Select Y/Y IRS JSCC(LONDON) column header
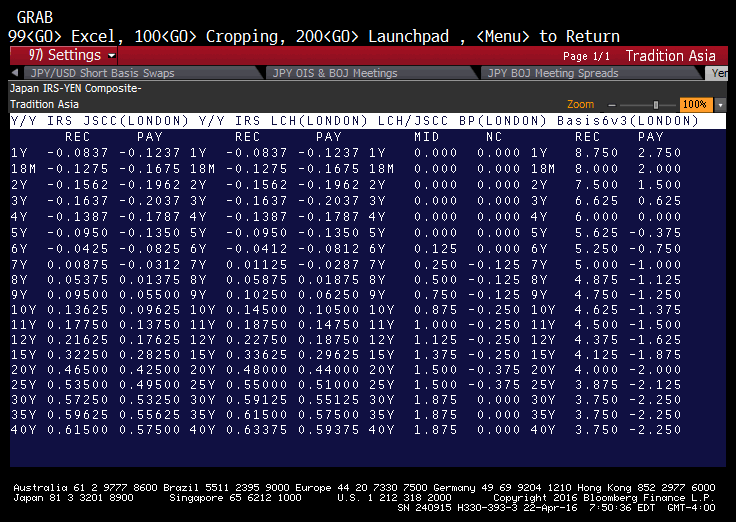Screen dimensions: 736x522 tap(100, 121)
